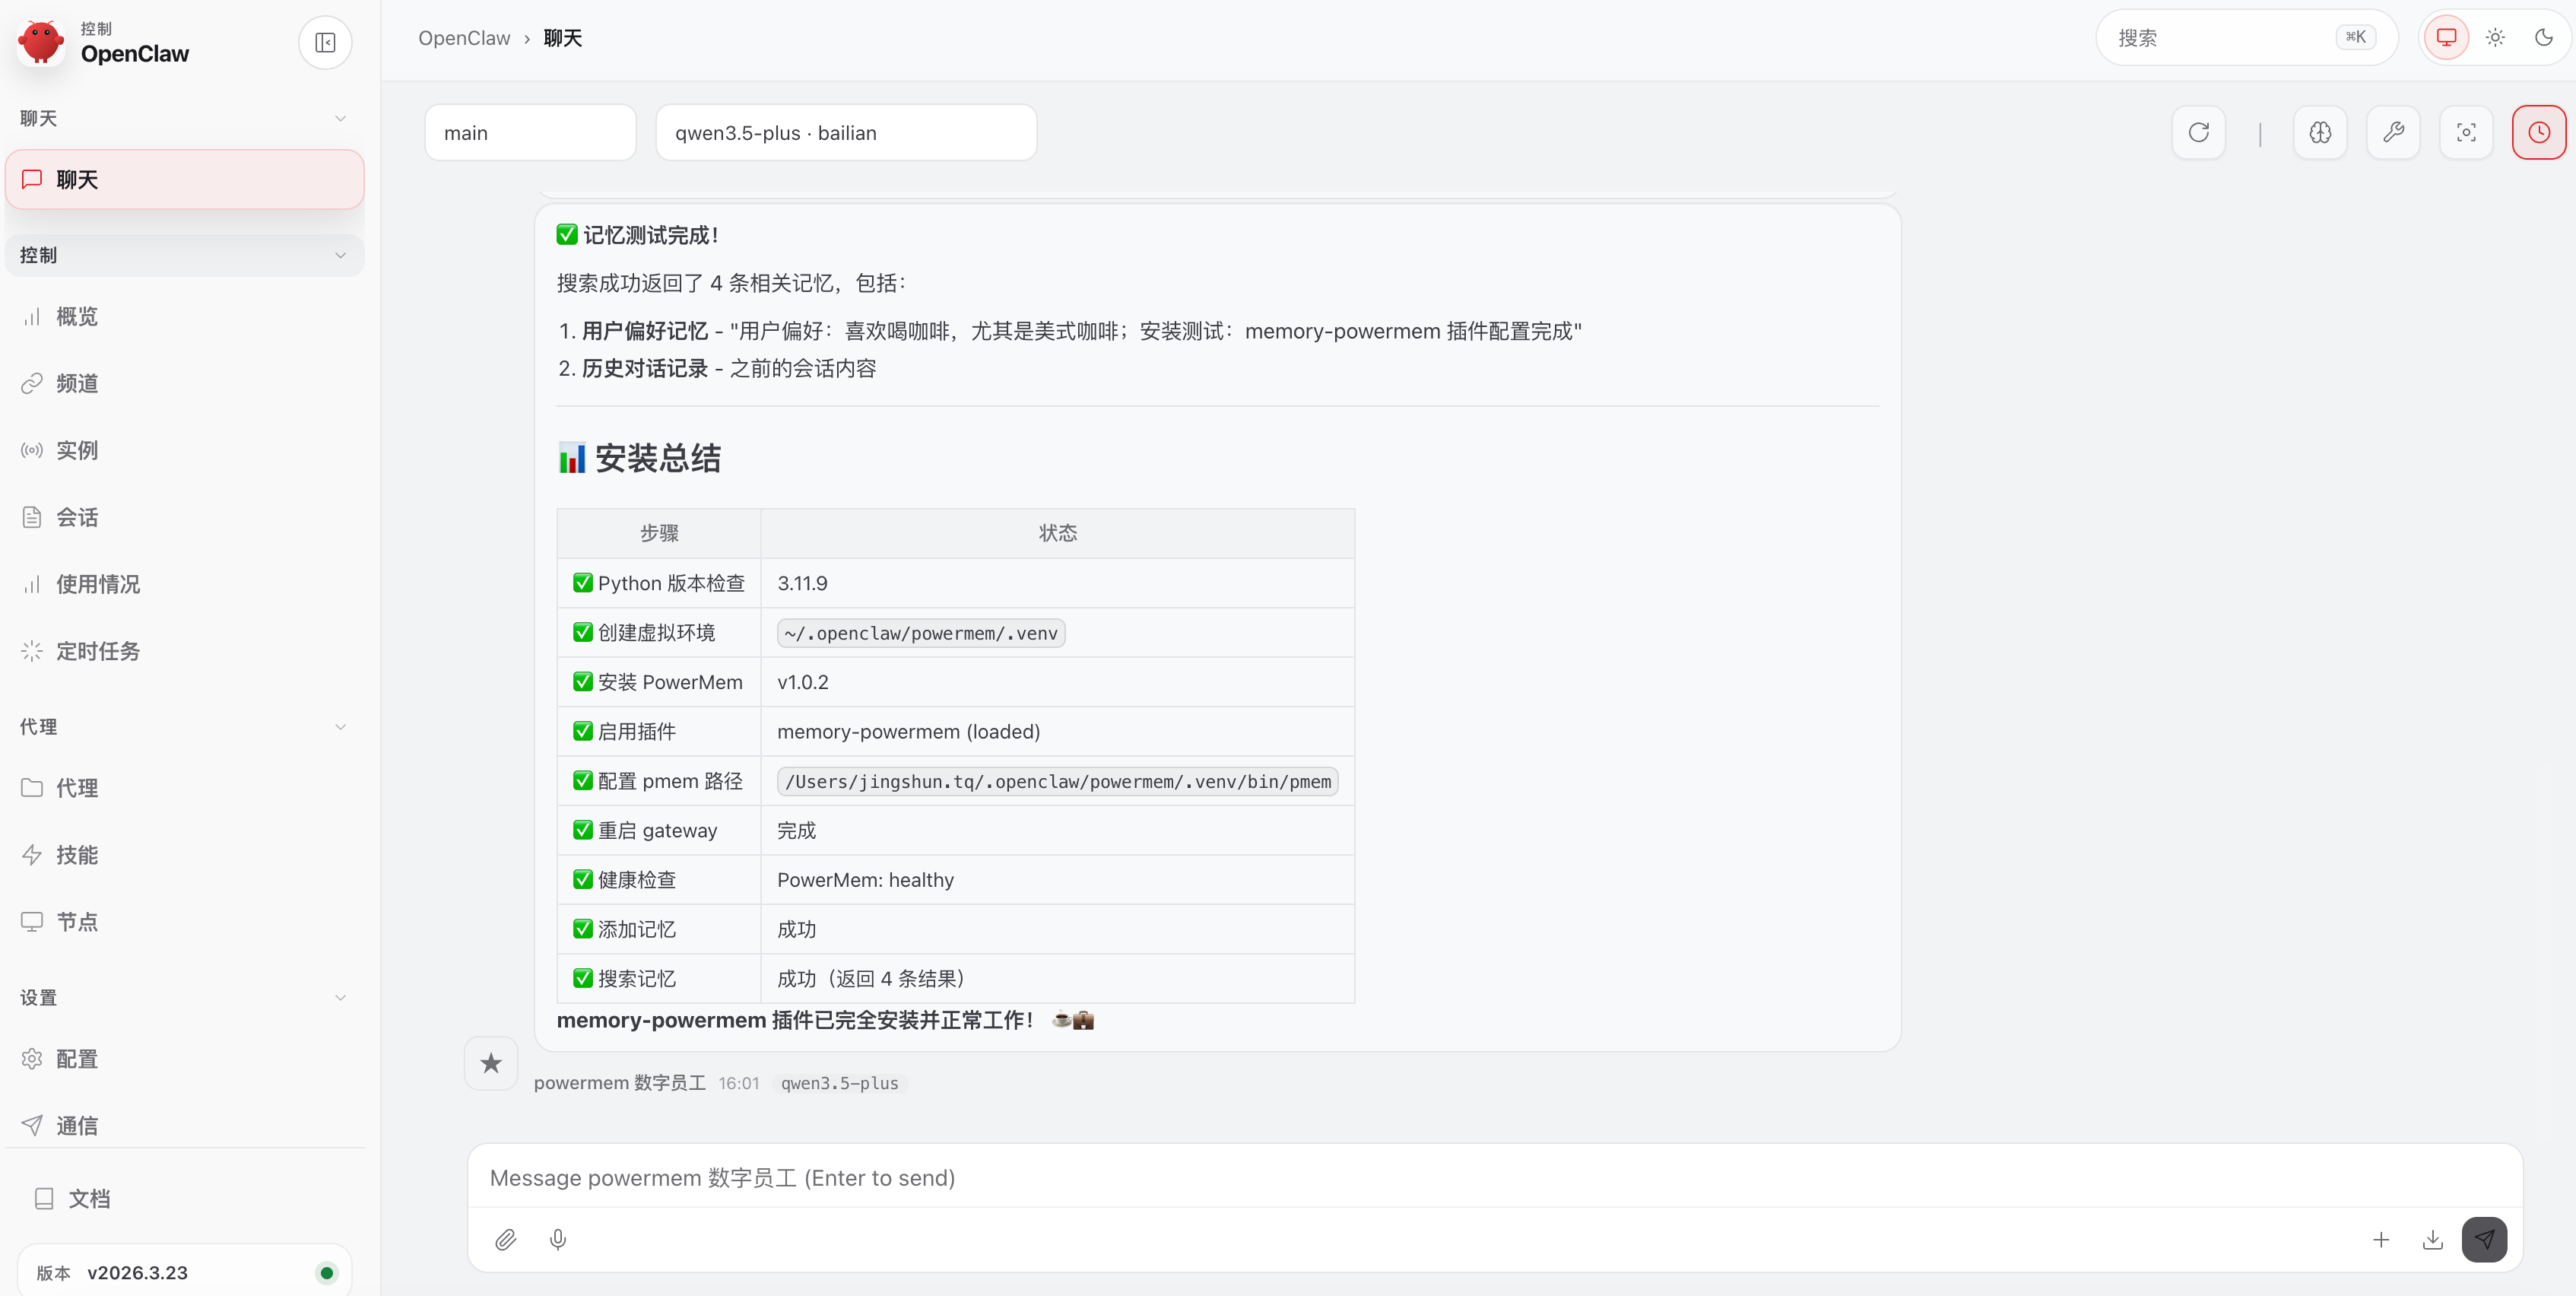Toggle the wrench tools icon
The width and height of the screenshot is (2576, 1296).
tap(2393, 132)
